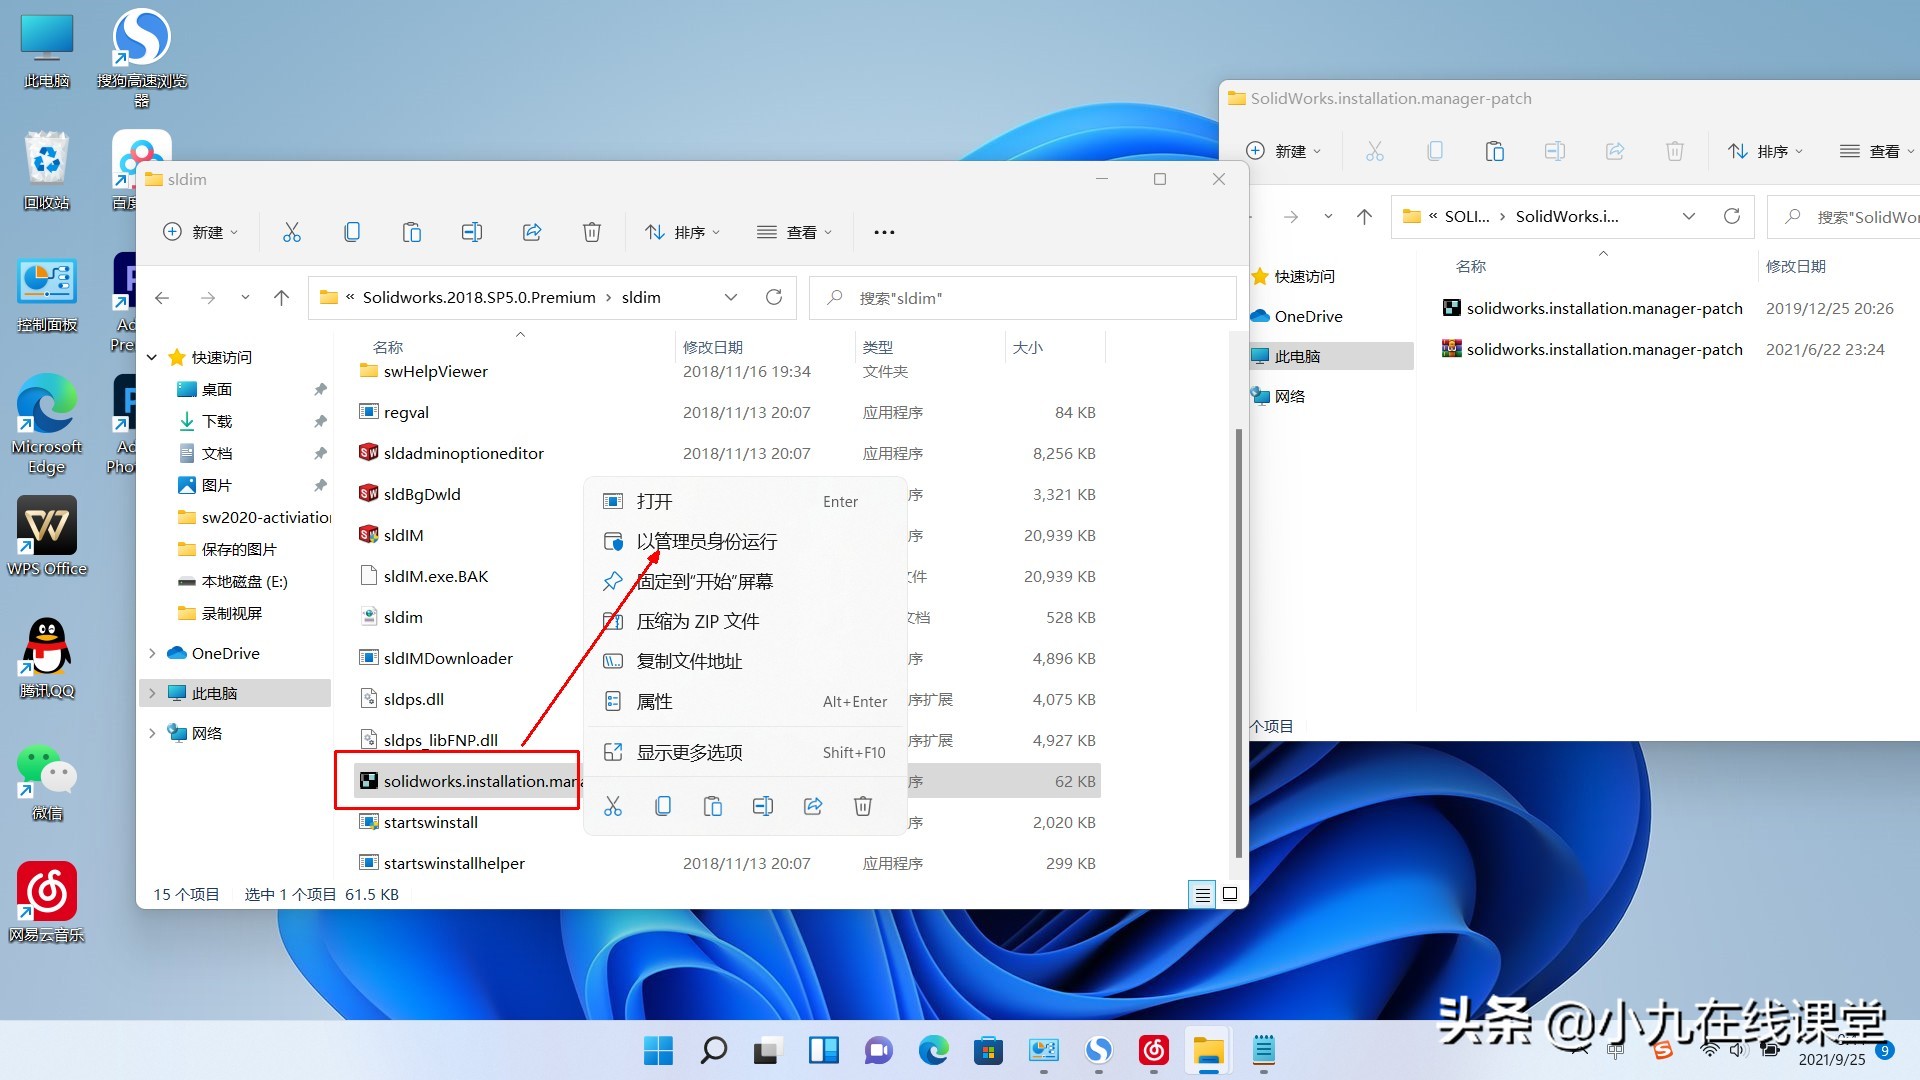This screenshot has height=1080, width=1920.
Task: Click the Copy icon in the explorer toolbar
Action: tap(352, 231)
